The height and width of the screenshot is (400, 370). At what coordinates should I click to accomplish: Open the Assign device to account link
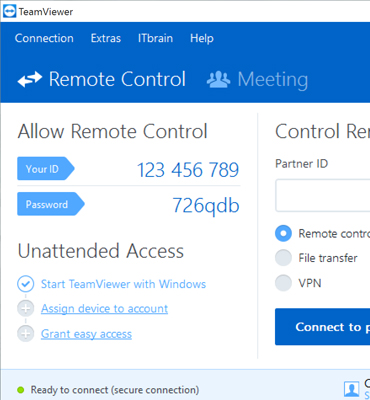coord(104,309)
